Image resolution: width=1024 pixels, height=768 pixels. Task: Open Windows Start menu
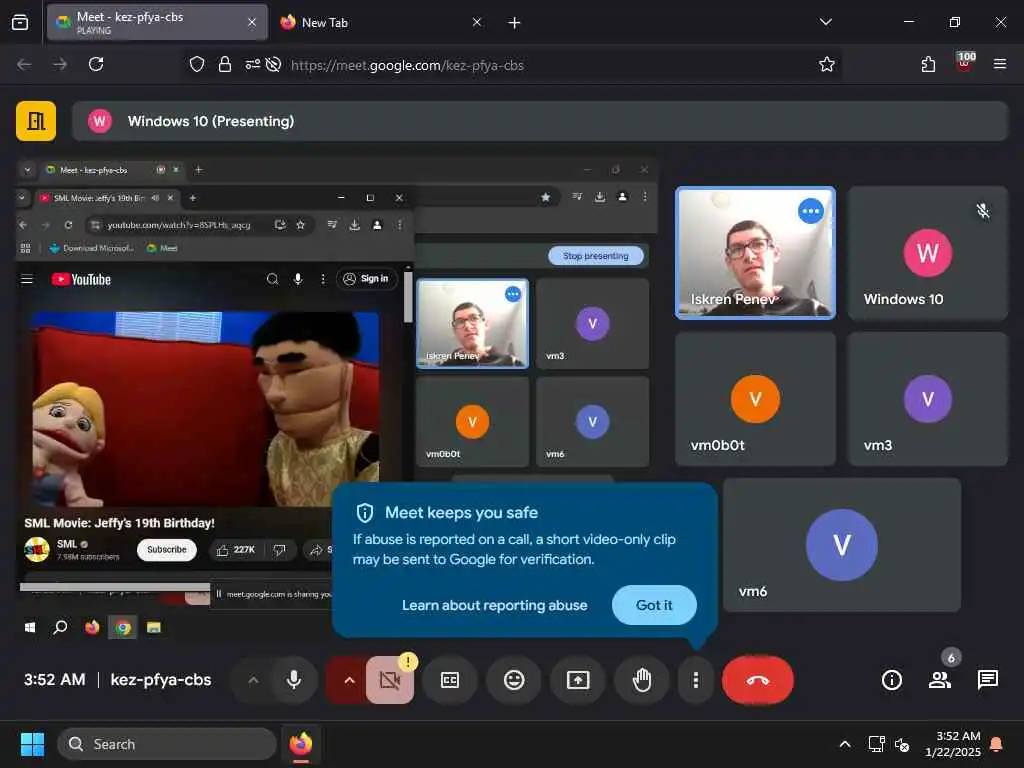point(33,744)
